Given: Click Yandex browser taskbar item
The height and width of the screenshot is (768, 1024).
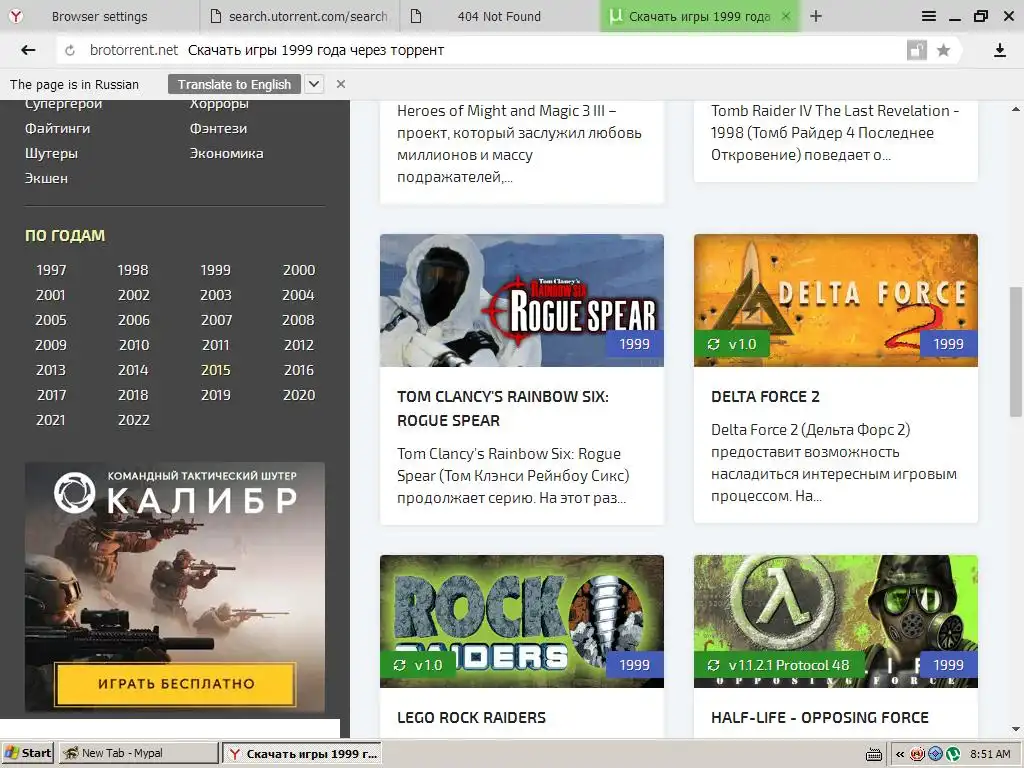Looking at the screenshot, I should pos(302,754).
